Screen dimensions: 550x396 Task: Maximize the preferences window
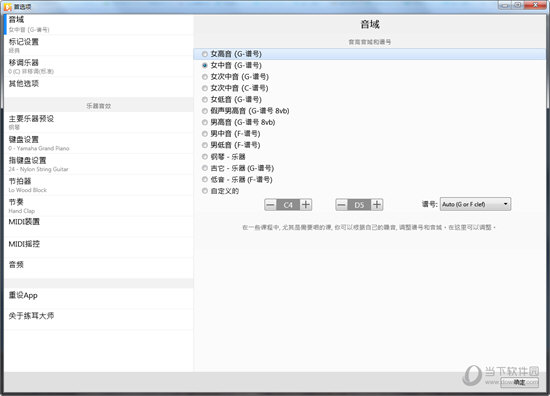tap(518, 5)
